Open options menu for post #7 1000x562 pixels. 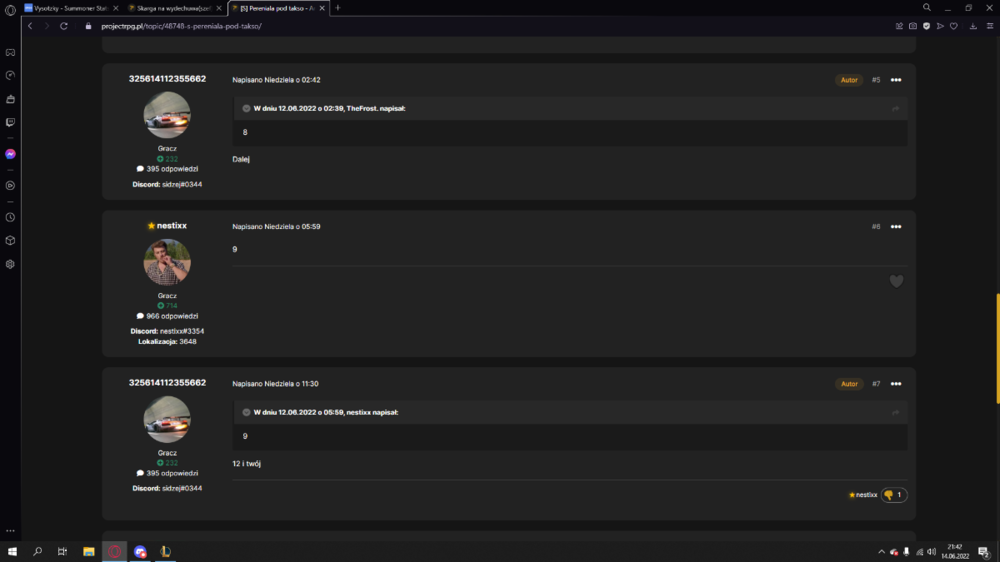[896, 384]
